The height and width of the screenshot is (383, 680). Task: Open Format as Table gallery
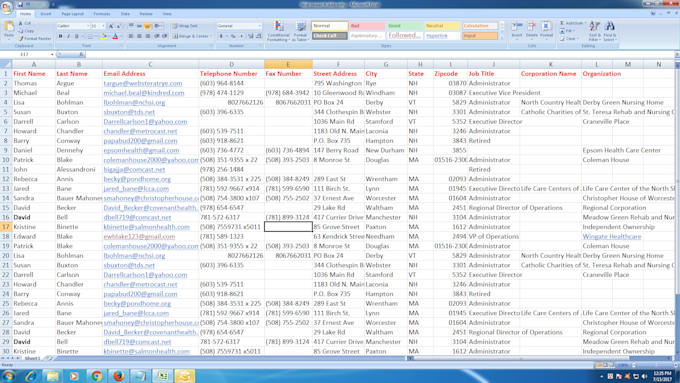301,31
